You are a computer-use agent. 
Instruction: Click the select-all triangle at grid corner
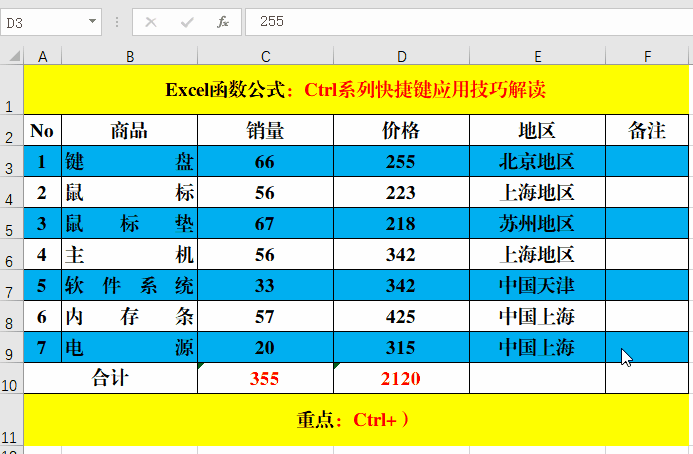15,56
